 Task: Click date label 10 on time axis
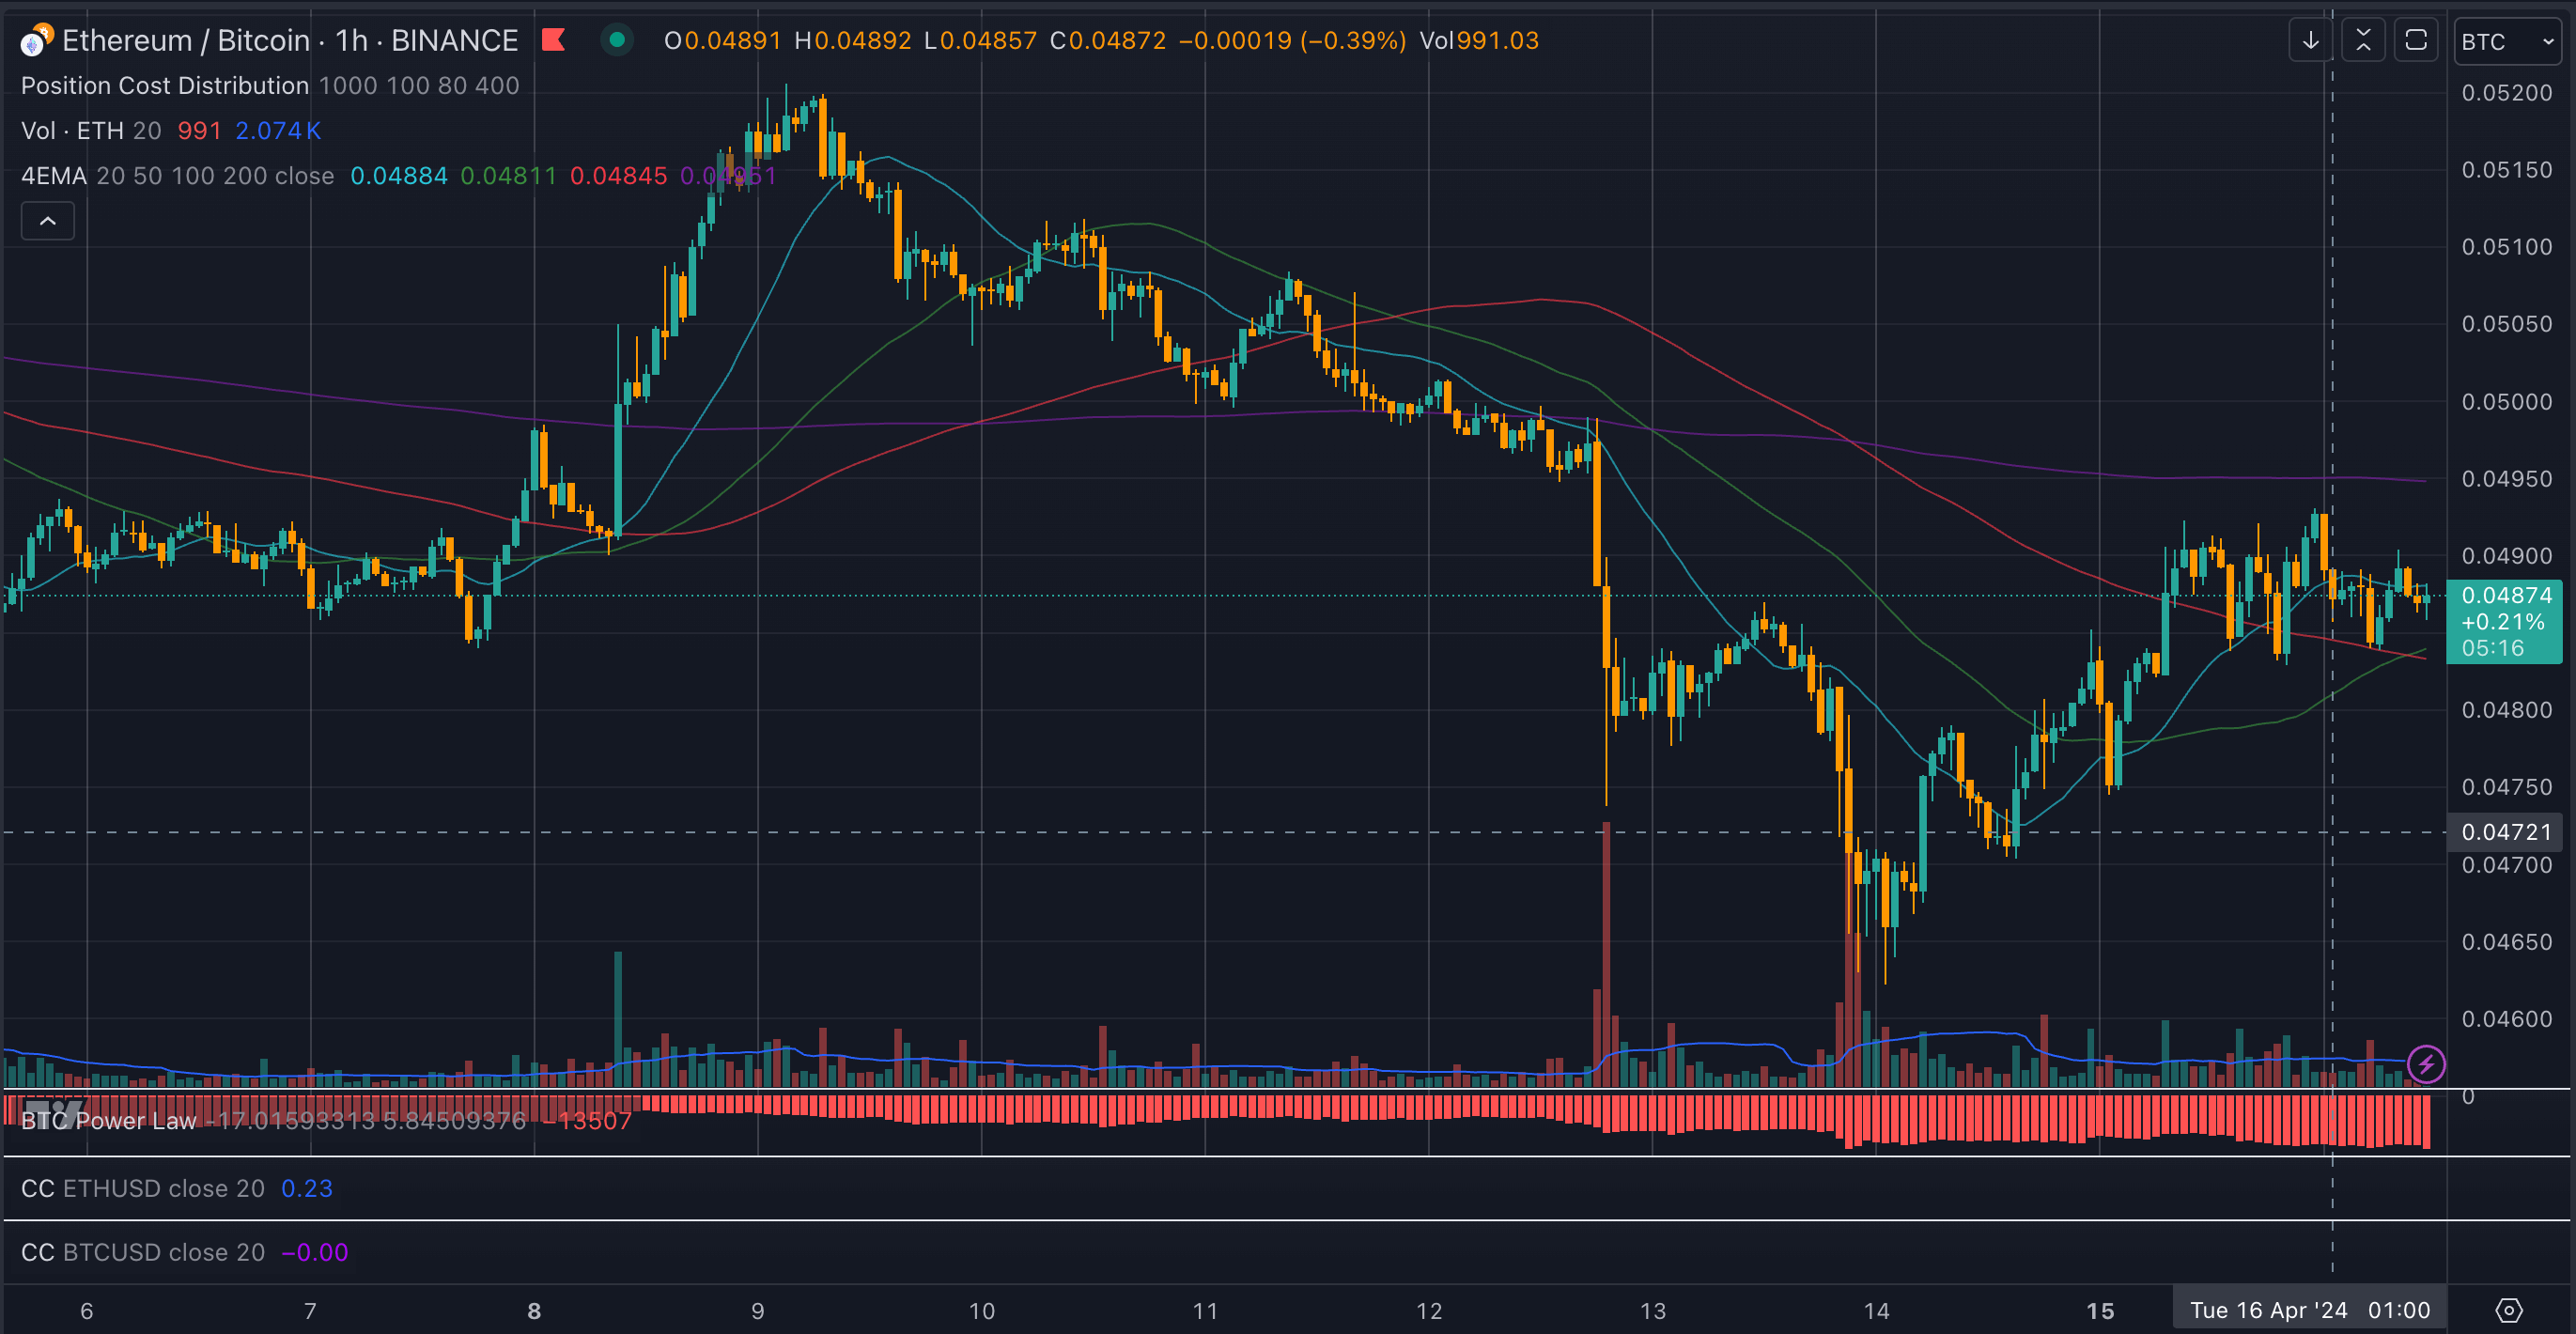coord(982,1311)
